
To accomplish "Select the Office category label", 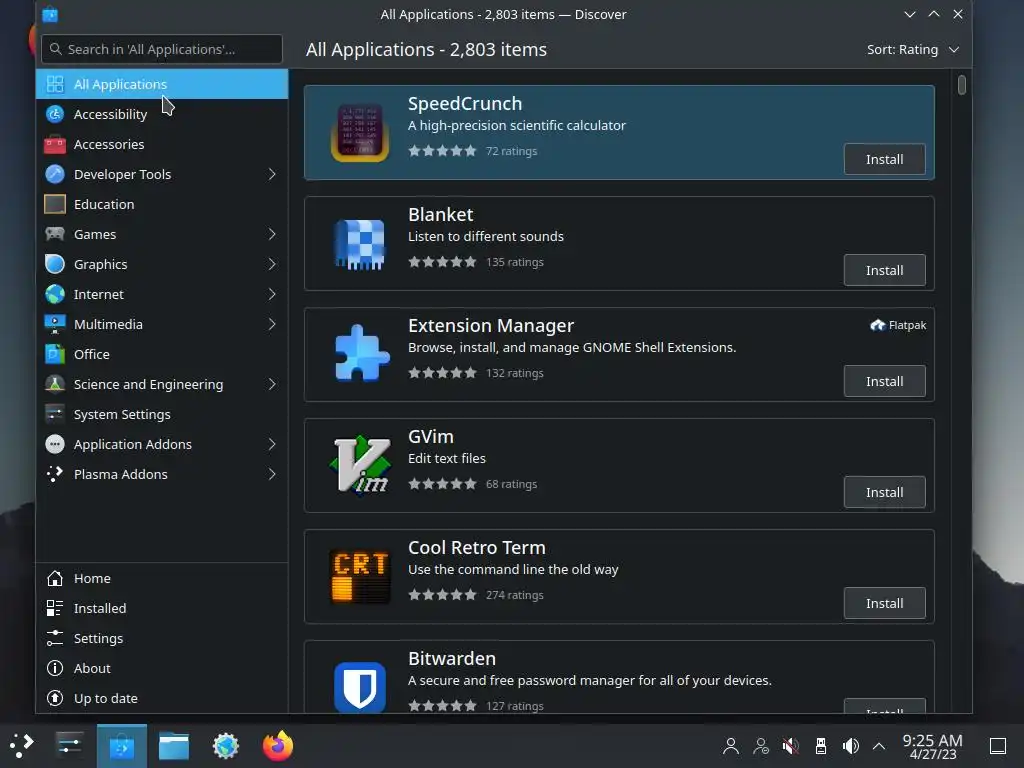I will coord(91,354).
